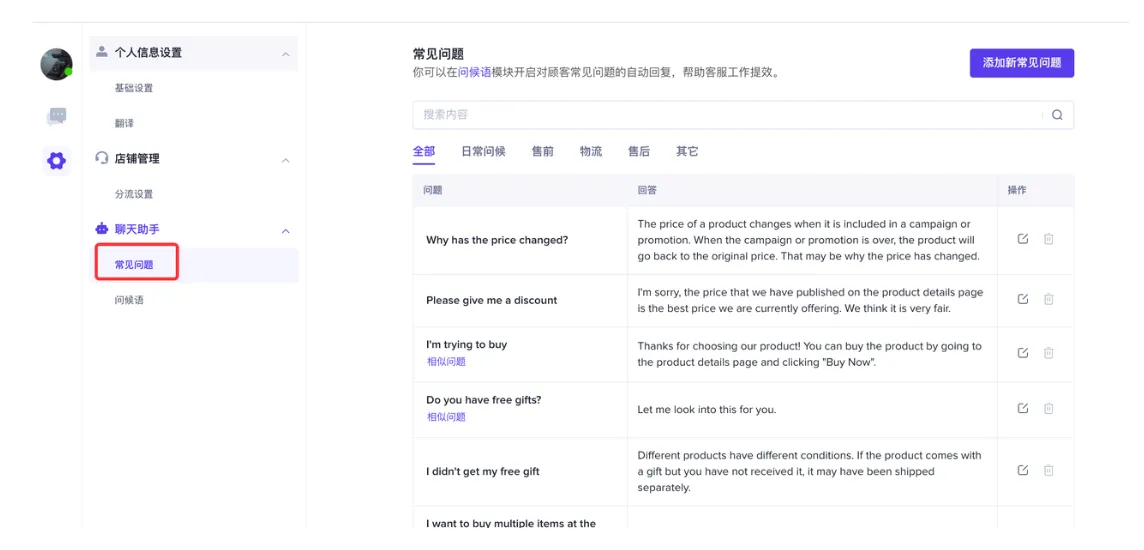Switch to the 其它 tab
The width and height of the screenshot is (1144, 550).
click(687, 151)
